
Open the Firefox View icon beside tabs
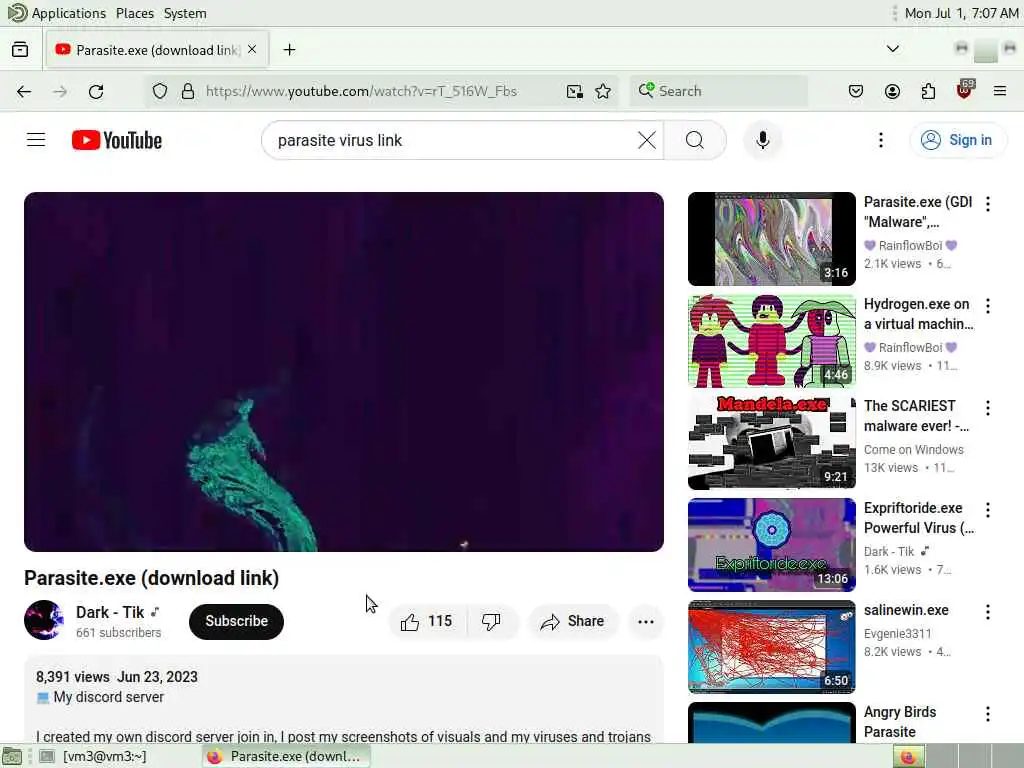click(20, 50)
